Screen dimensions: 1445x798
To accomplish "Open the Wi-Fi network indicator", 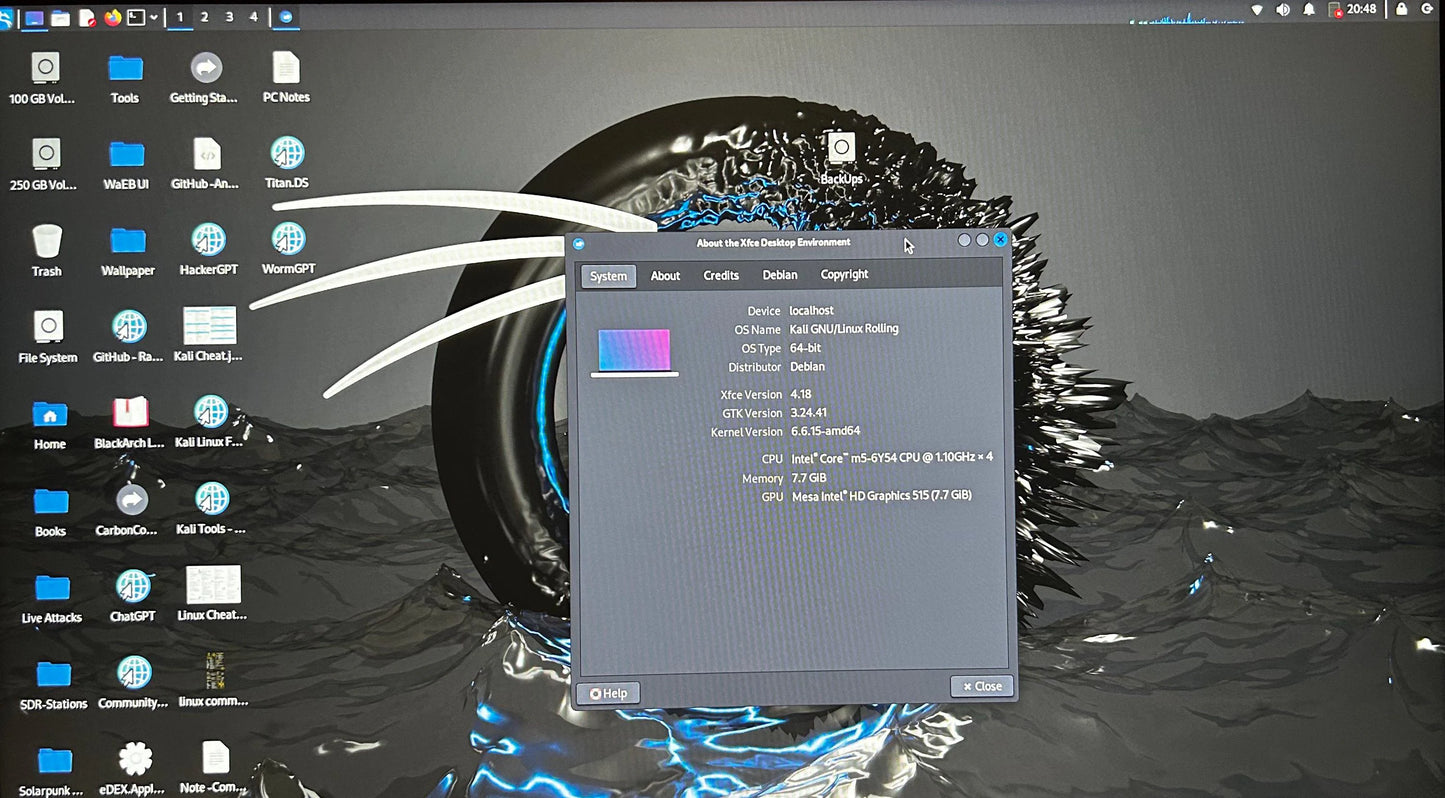I will coord(1257,10).
